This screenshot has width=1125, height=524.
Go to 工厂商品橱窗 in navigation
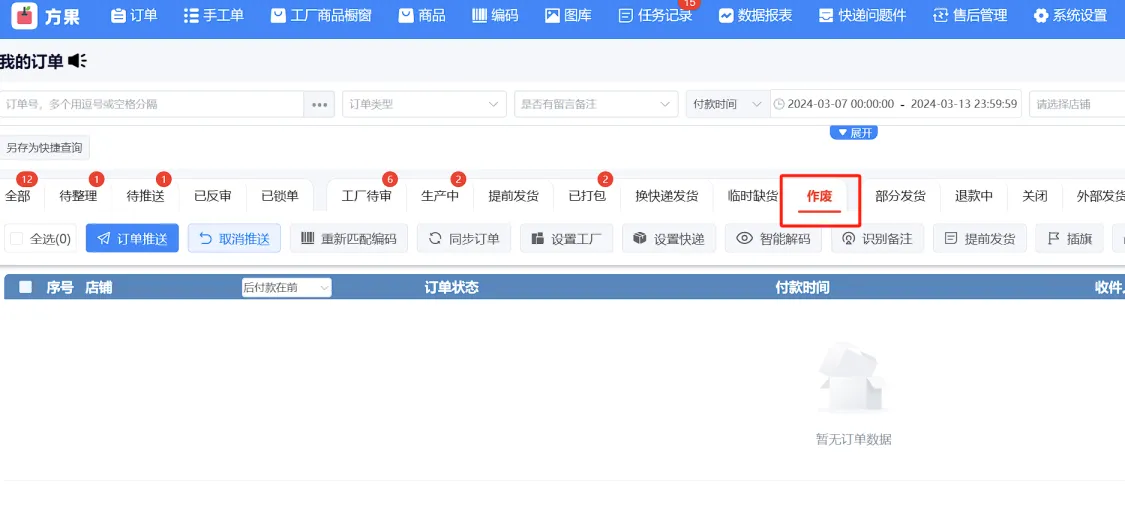[x=321, y=15]
